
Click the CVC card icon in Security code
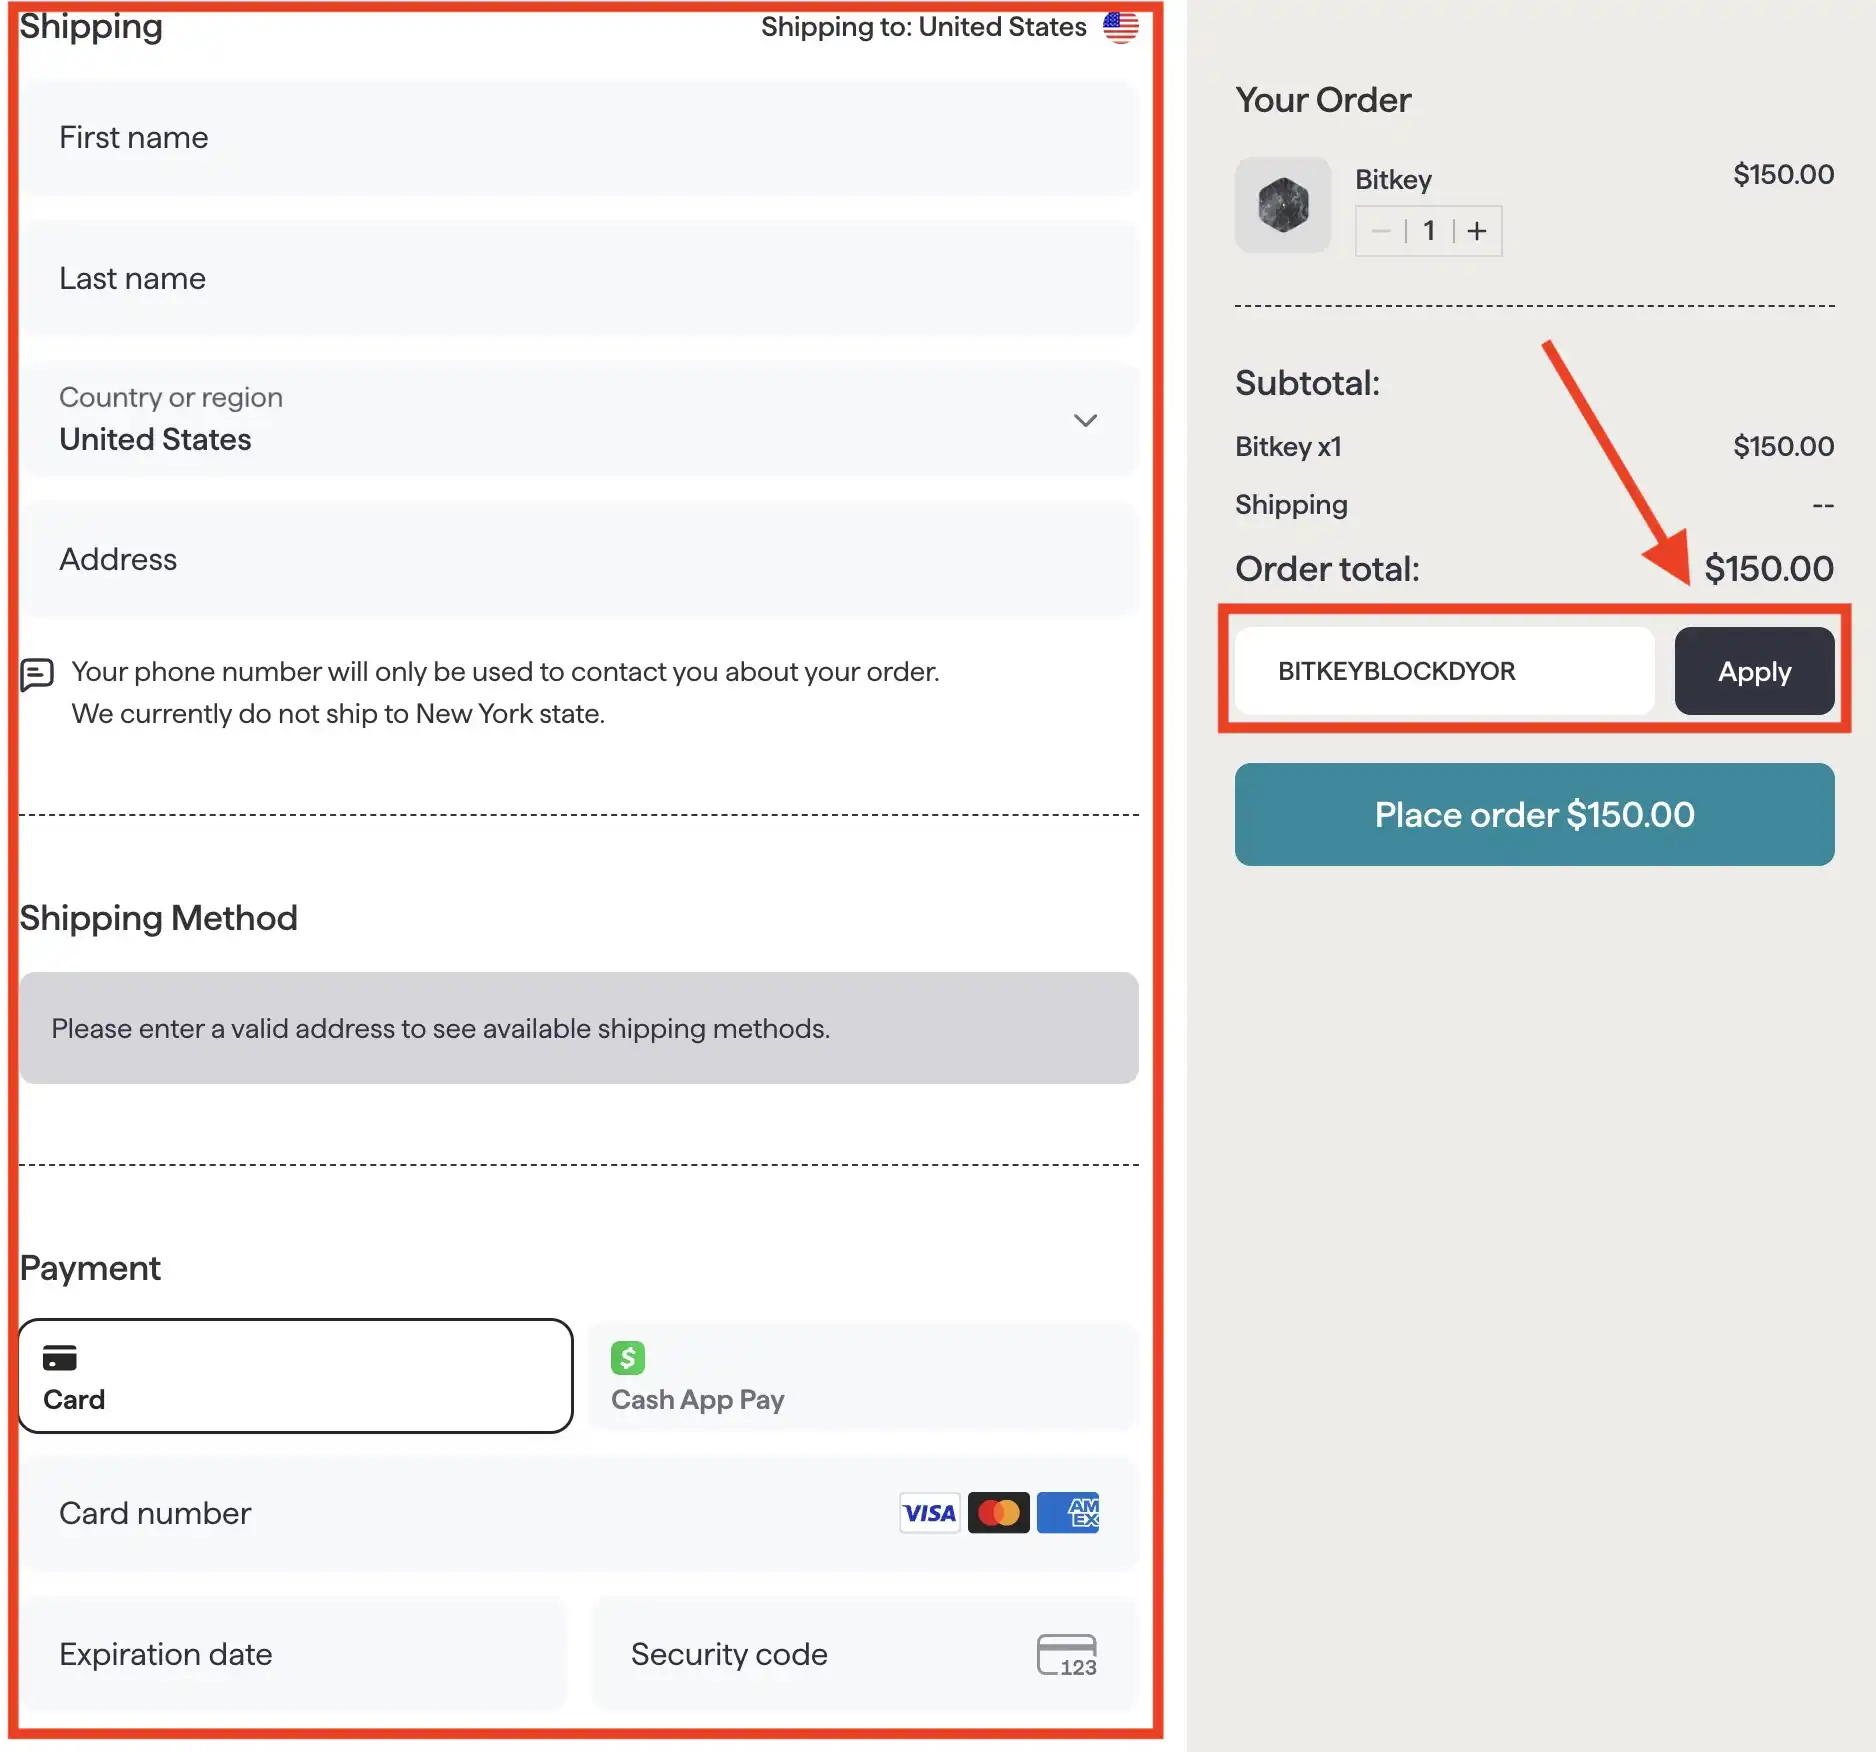(1066, 1655)
